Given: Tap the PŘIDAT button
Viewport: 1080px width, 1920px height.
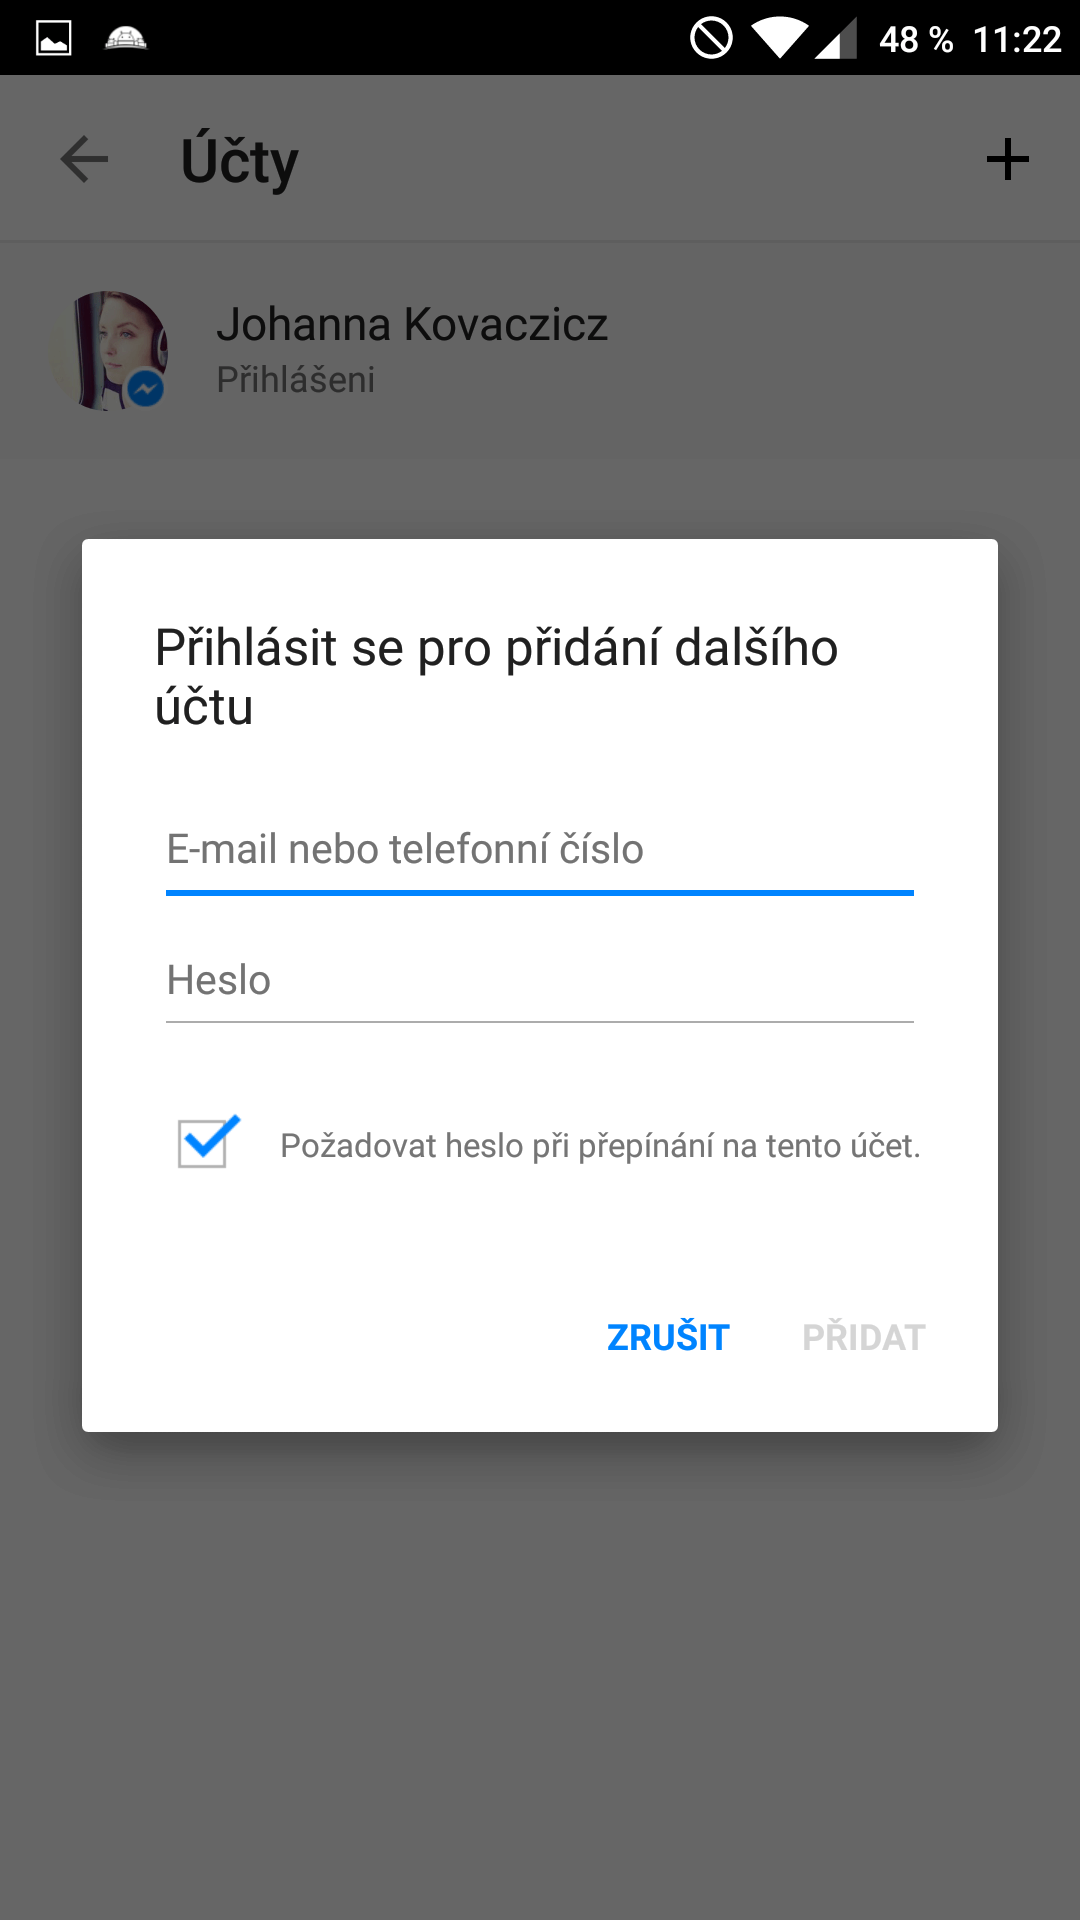Looking at the screenshot, I should (x=864, y=1337).
